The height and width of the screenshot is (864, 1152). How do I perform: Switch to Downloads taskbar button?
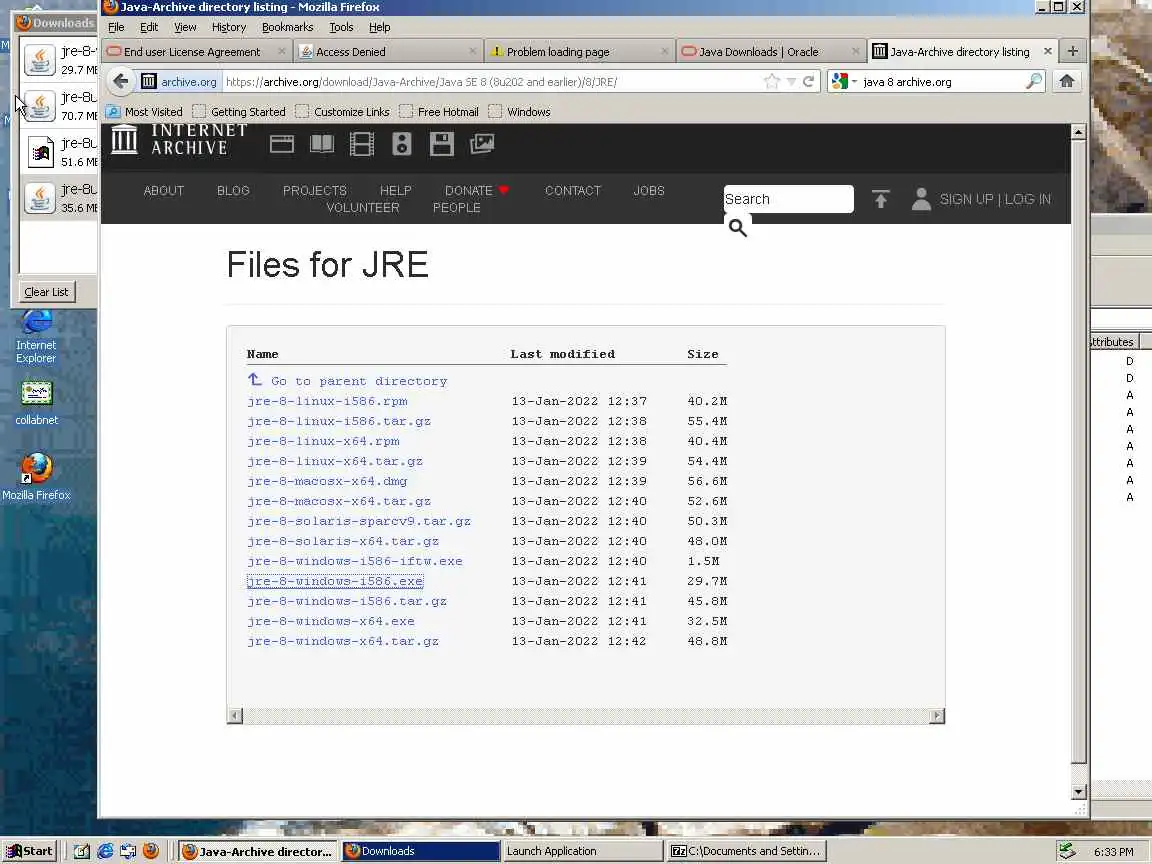pos(421,851)
